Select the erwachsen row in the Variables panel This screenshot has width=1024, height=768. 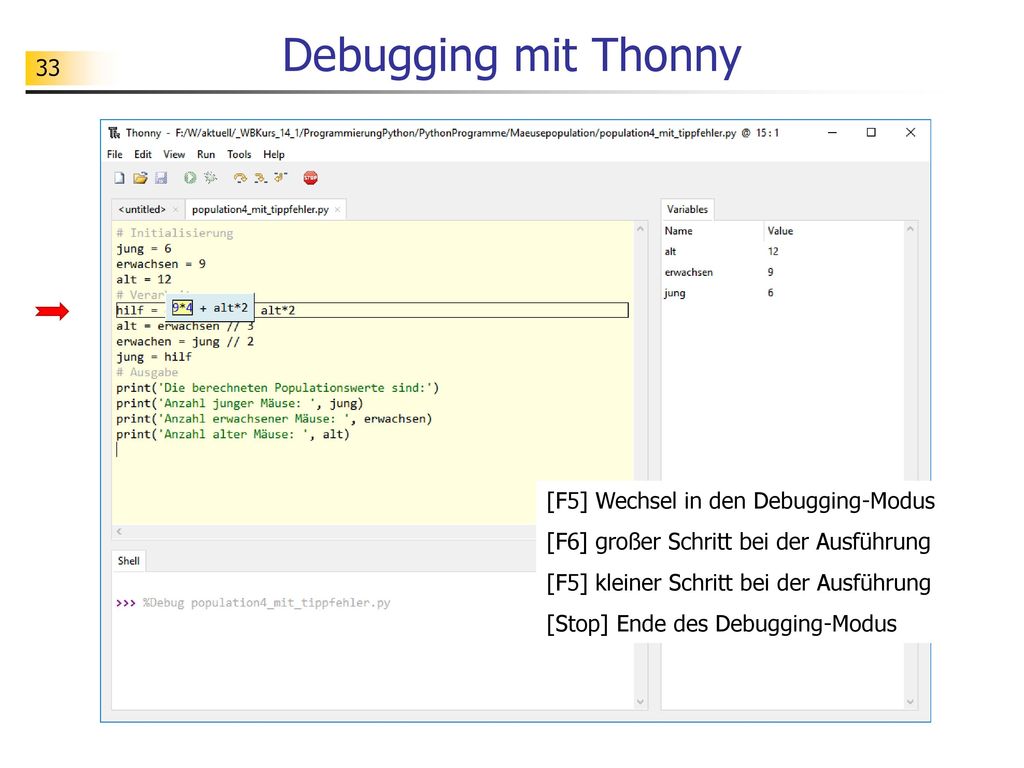pyautogui.click(x=782, y=272)
